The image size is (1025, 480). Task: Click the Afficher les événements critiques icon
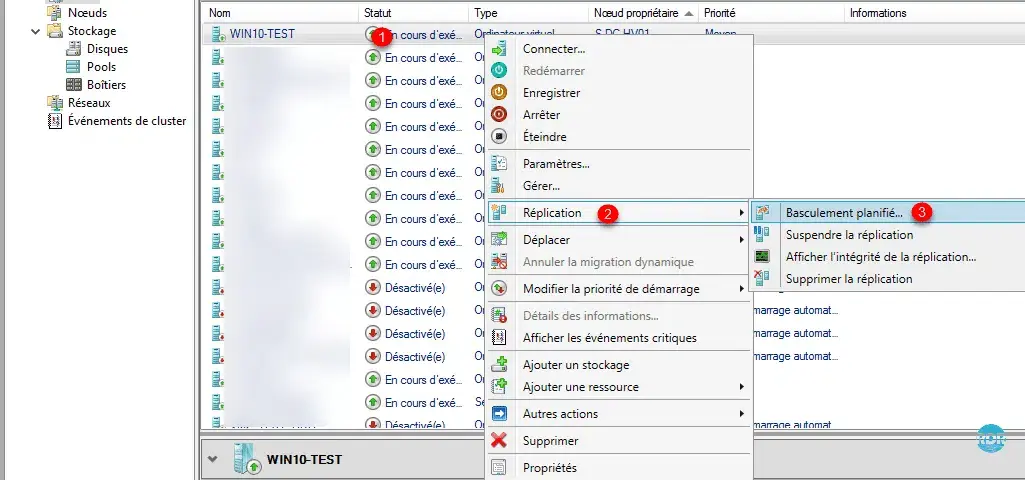pos(499,338)
